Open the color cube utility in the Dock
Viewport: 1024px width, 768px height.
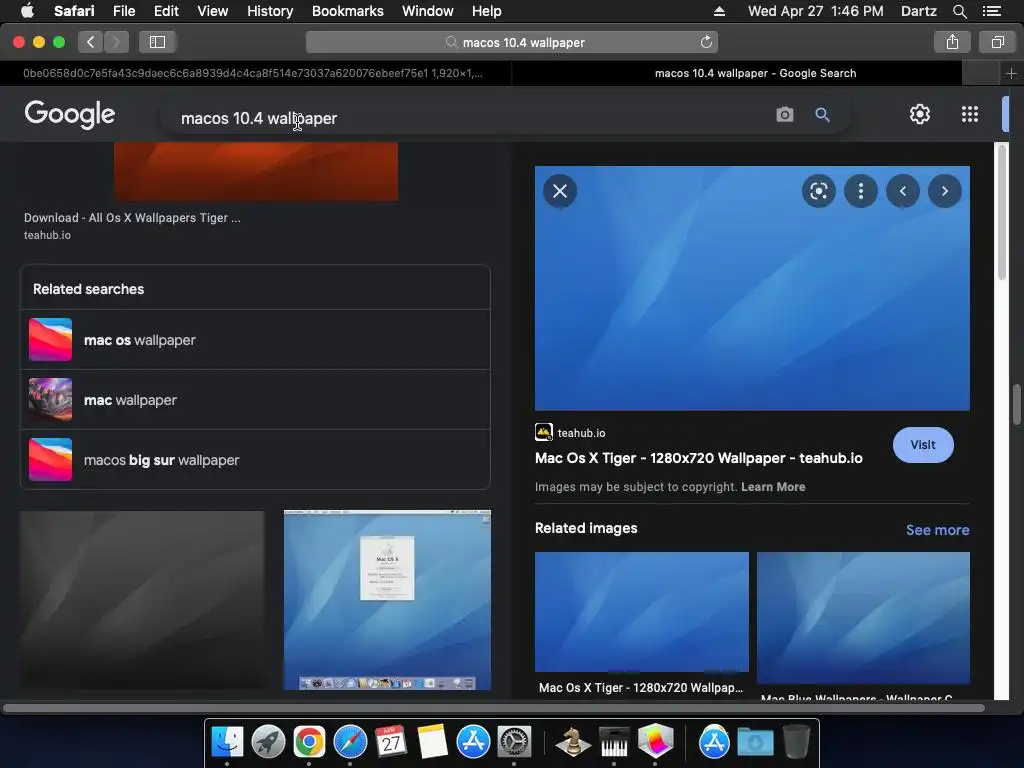pyautogui.click(x=655, y=741)
